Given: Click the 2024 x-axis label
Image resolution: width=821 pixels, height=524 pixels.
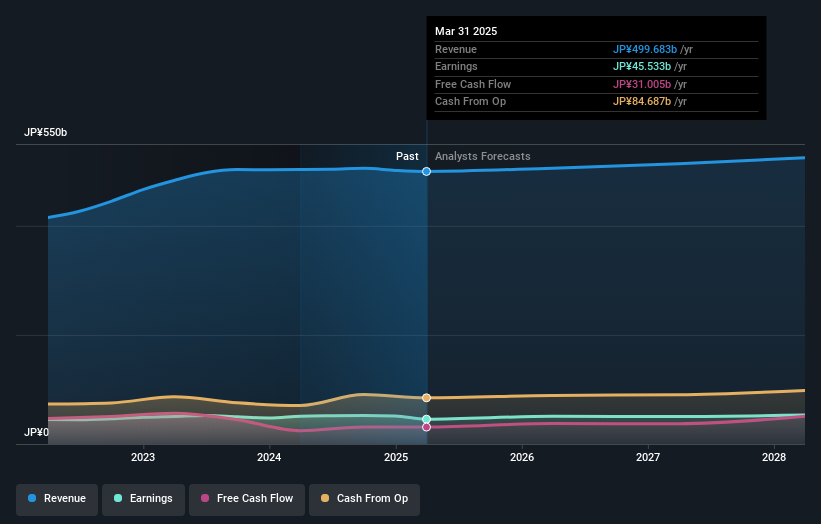Looking at the screenshot, I should 269,457.
